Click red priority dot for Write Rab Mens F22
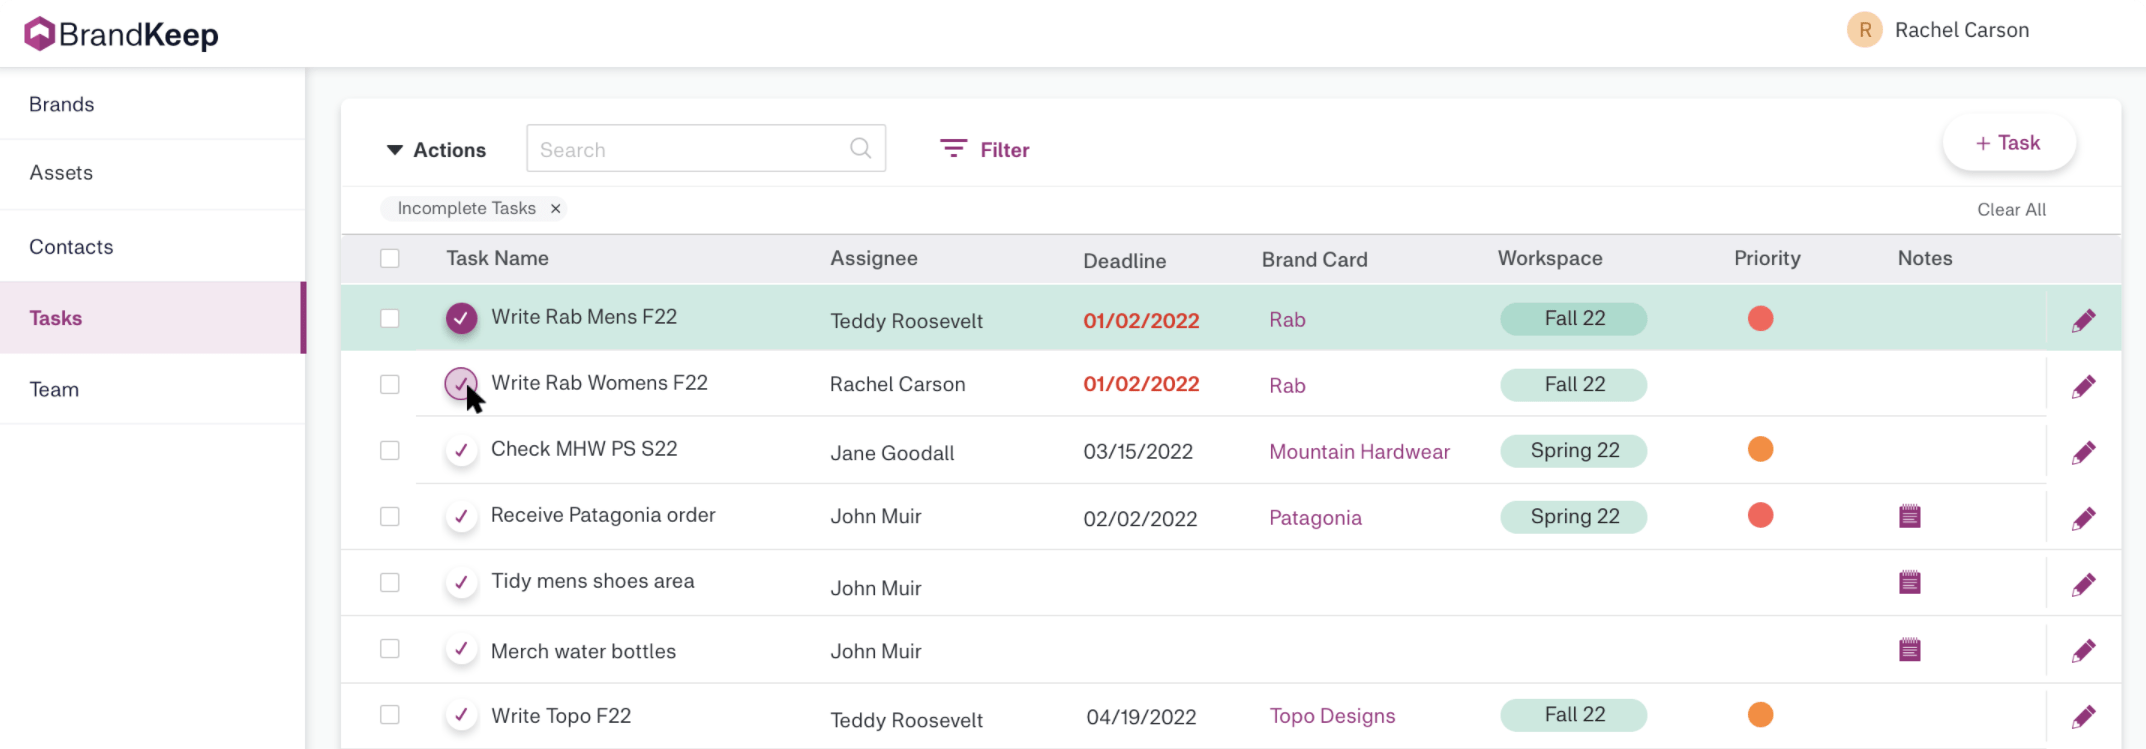This screenshot has width=2146, height=749. click(x=1760, y=318)
